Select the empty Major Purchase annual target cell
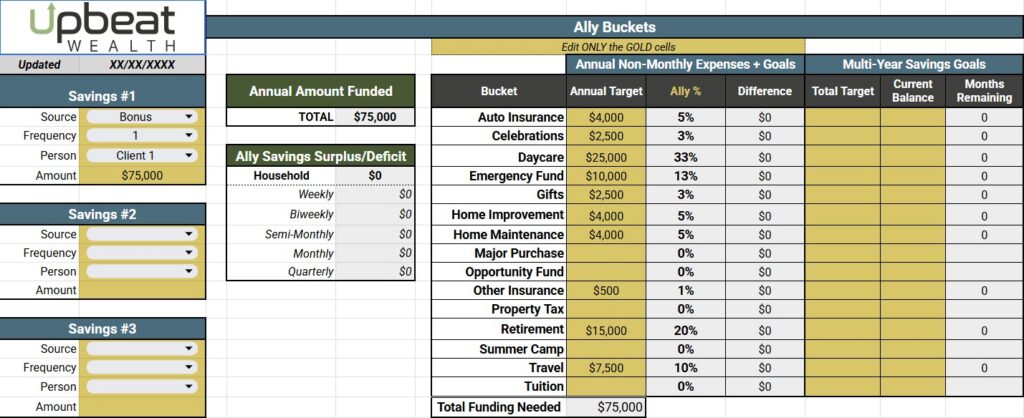This screenshot has height=418, width=1024. 606,253
